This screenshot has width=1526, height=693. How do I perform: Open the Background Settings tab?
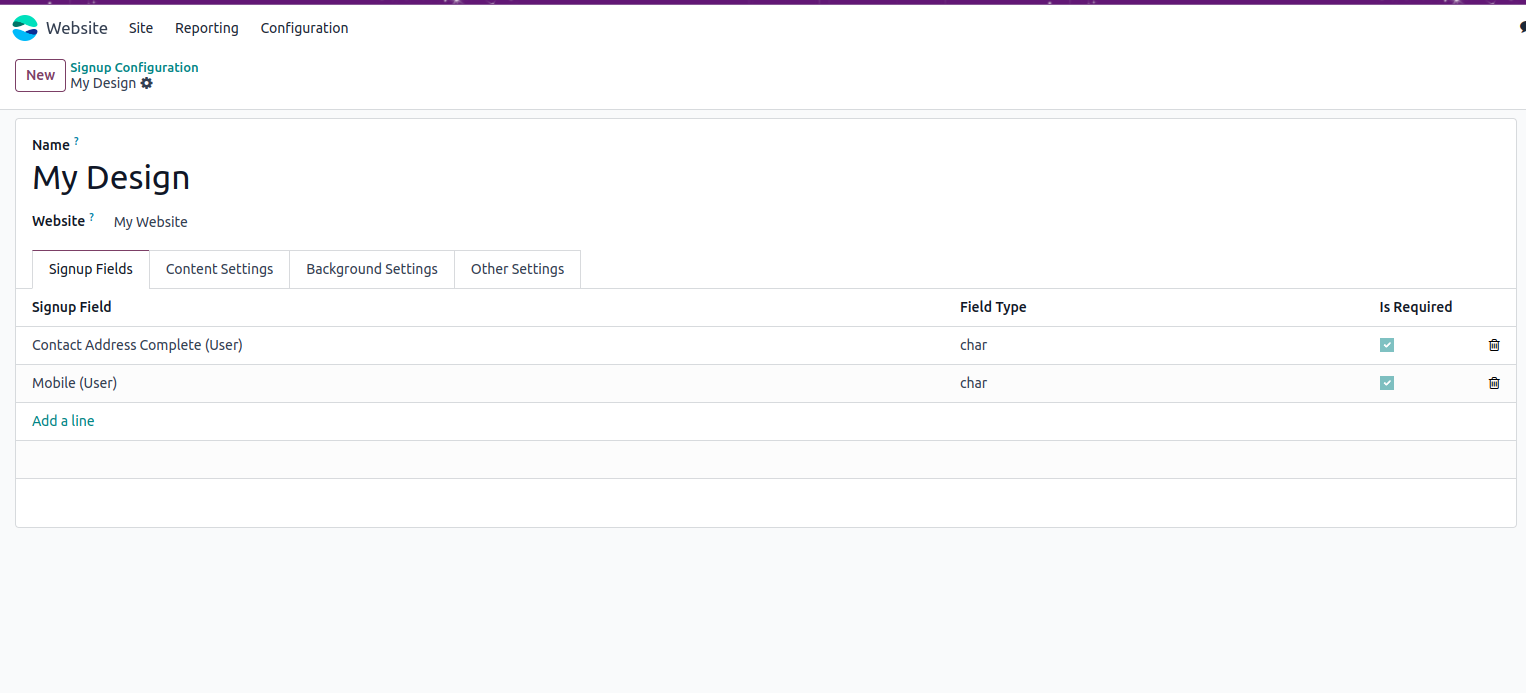click(x=372, y=269)
